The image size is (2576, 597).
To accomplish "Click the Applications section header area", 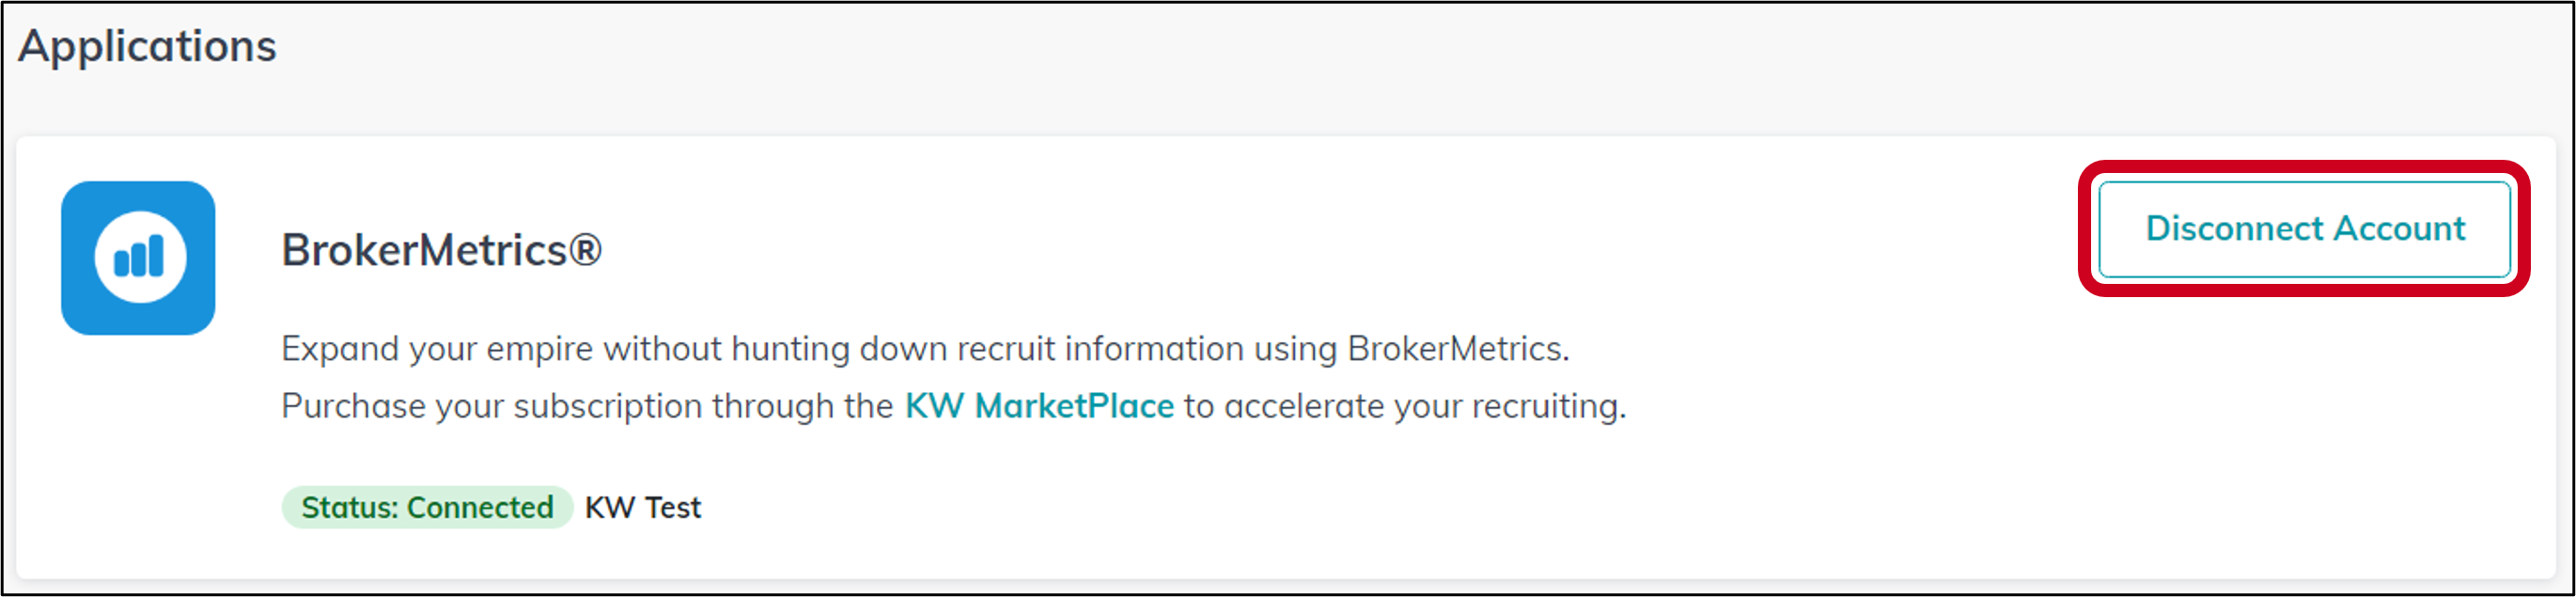I will coord(148,45).
